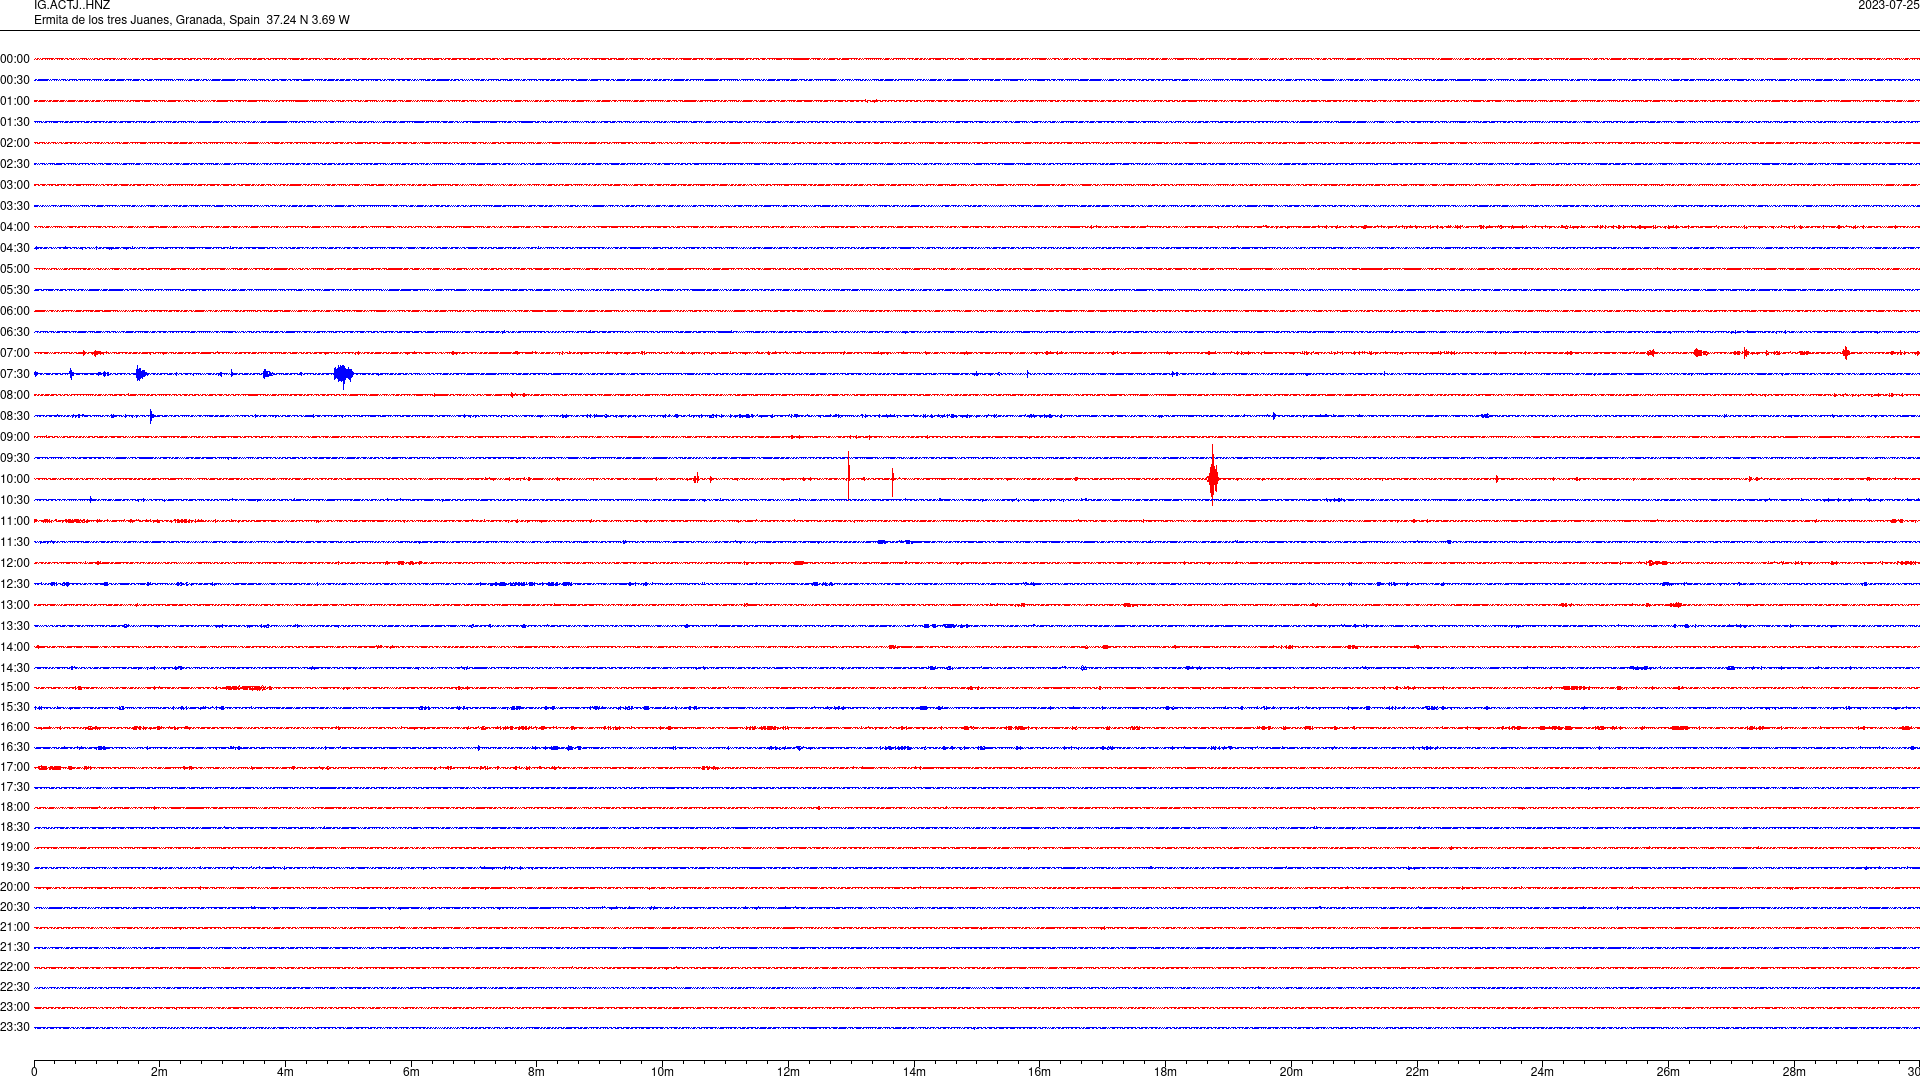Click the tall red spike near 13m at 10:00
The height and width of the screenshot is (1080, 1920).
(x=849, y=476)
